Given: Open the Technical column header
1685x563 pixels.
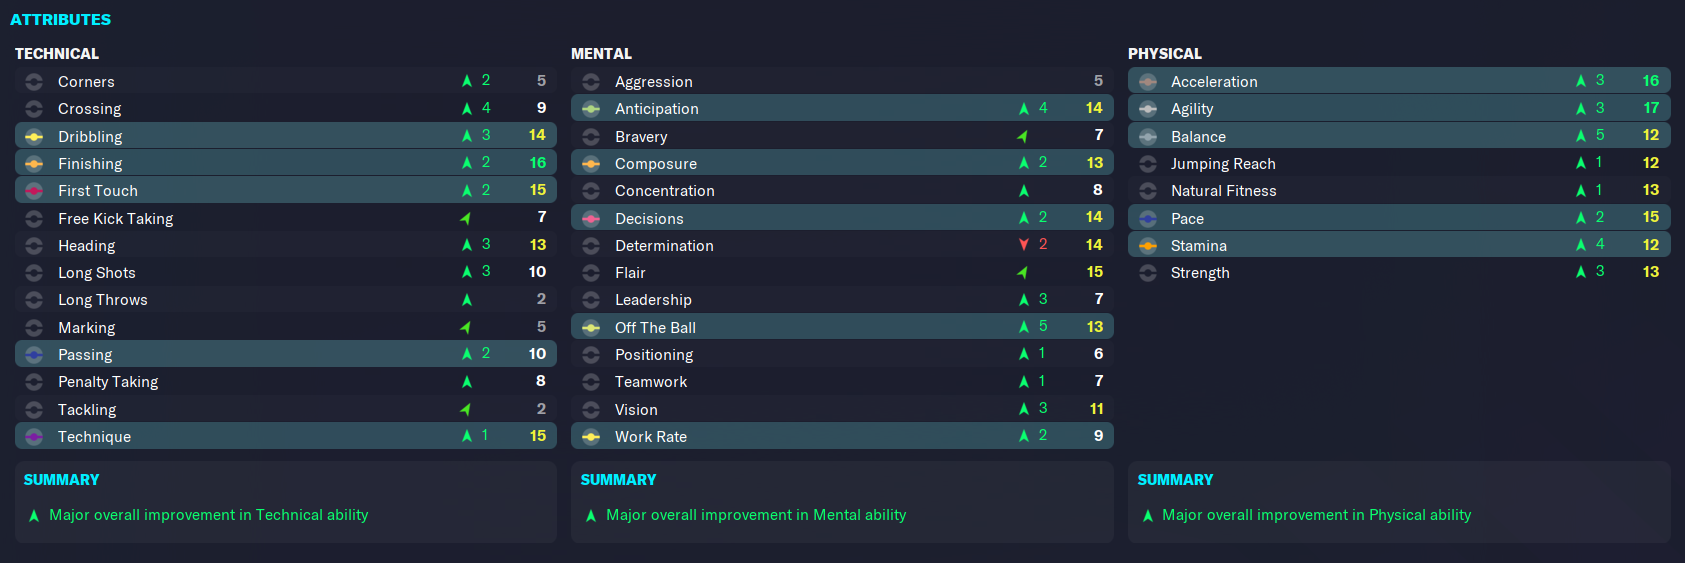Looking at the screenshot, I should [57, 54].
